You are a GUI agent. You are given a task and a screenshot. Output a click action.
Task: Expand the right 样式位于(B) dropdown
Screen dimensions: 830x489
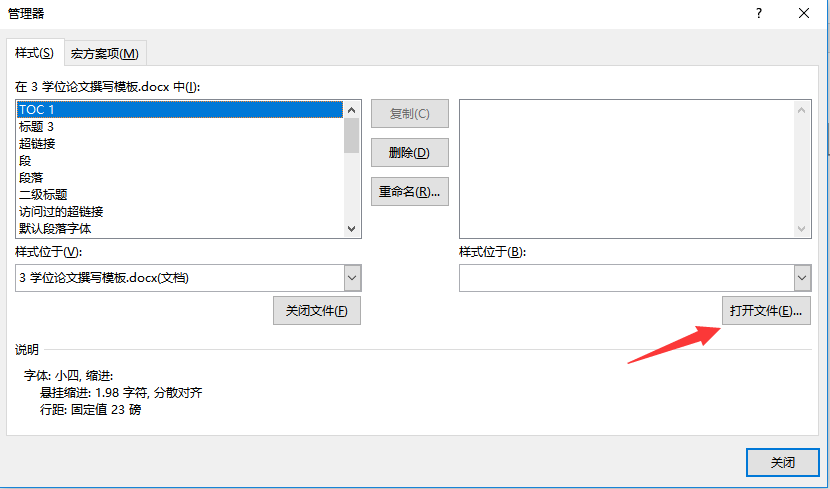(x=801, y=278)
